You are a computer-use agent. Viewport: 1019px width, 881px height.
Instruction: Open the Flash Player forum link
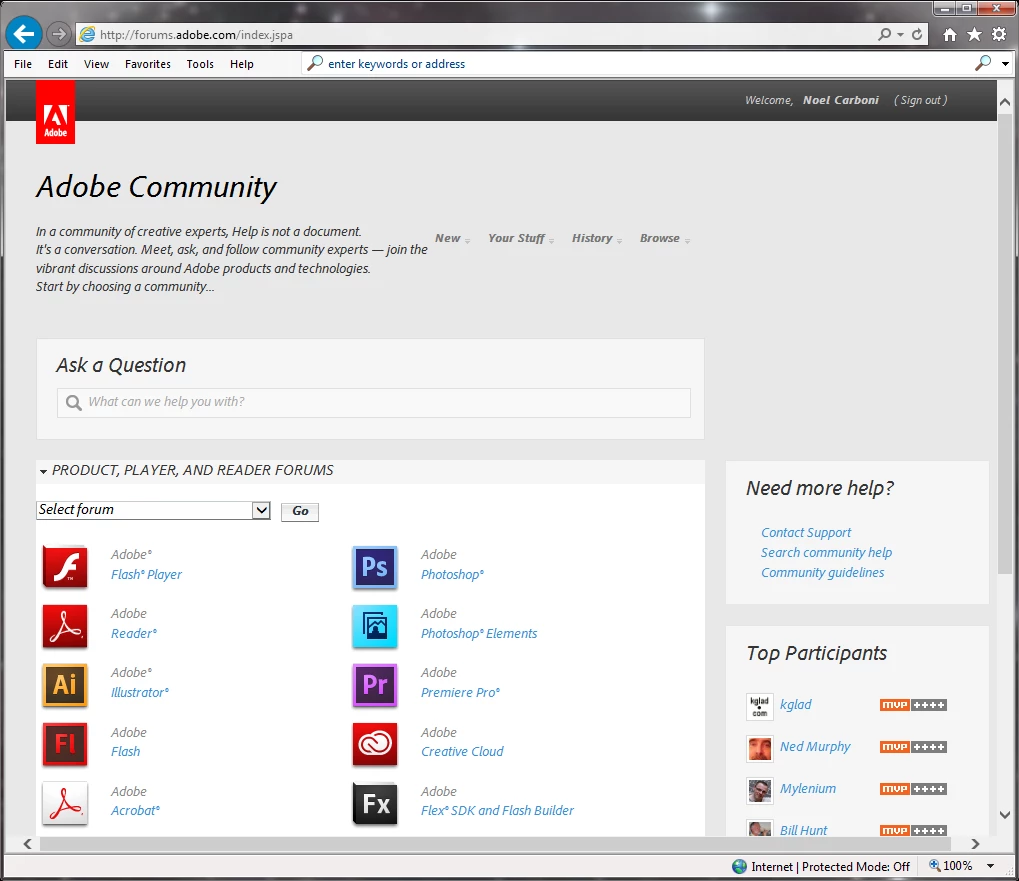[x=146, y=575]
